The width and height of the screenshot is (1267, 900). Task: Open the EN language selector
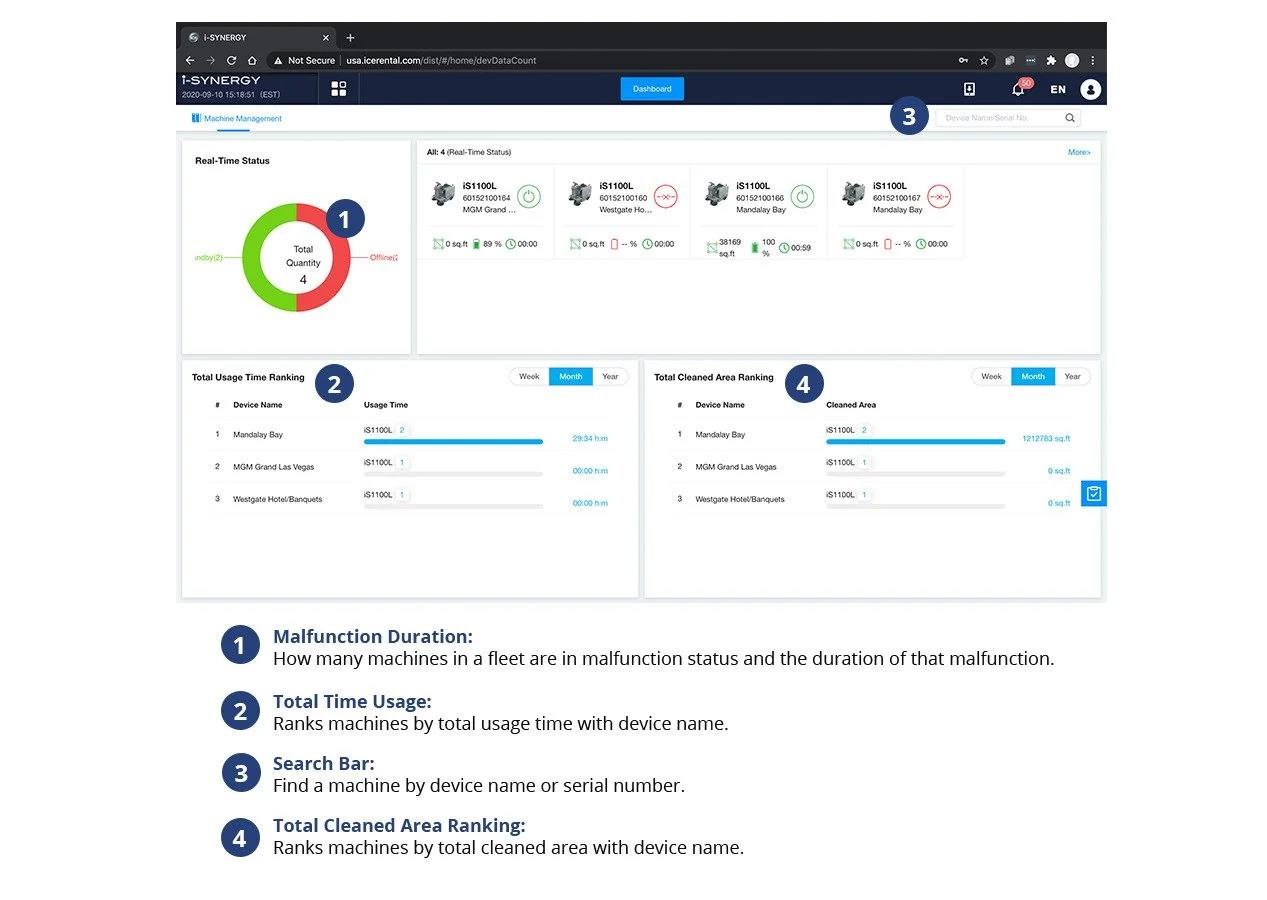(x=1057, y=89)
